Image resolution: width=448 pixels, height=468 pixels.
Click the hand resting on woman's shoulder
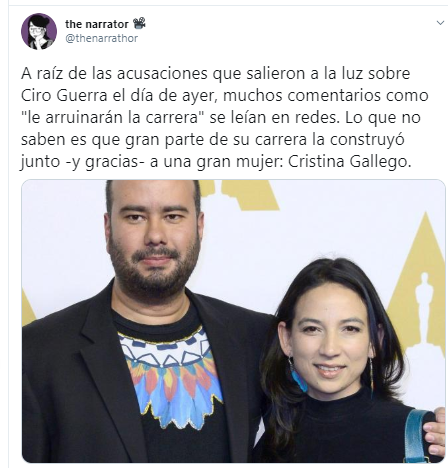coord(436,432)
